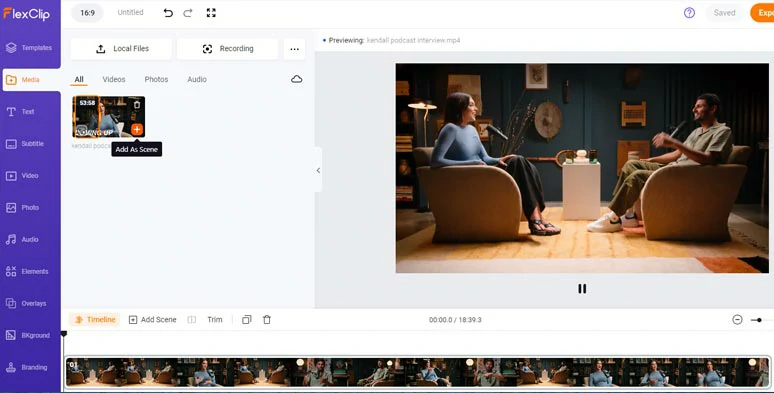Switch to the Videos tab
The height and width of the screenshot is (393, 774).
[x=114, y=79]
